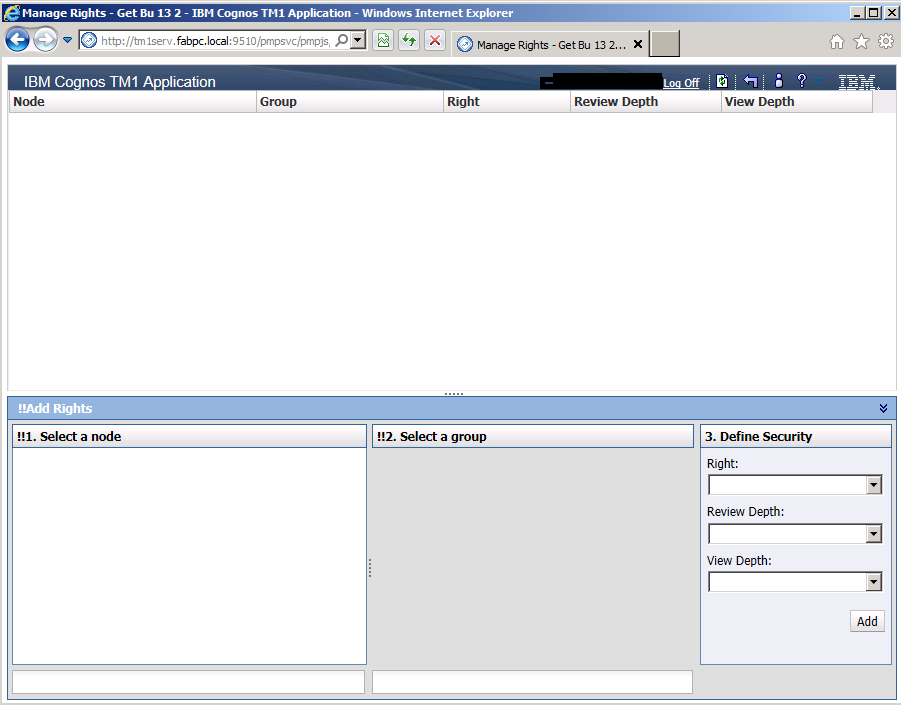Viewport: 901px width, 705px height.
Task: Go back with the browser Back arrow
Action: (x=17, y=40)
